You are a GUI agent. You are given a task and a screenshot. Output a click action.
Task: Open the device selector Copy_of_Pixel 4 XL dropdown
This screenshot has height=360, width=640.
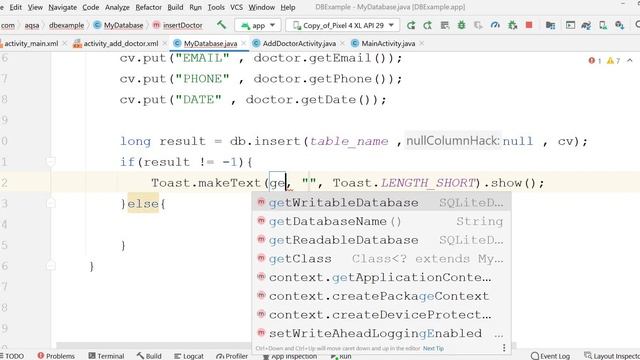(342, 25)
